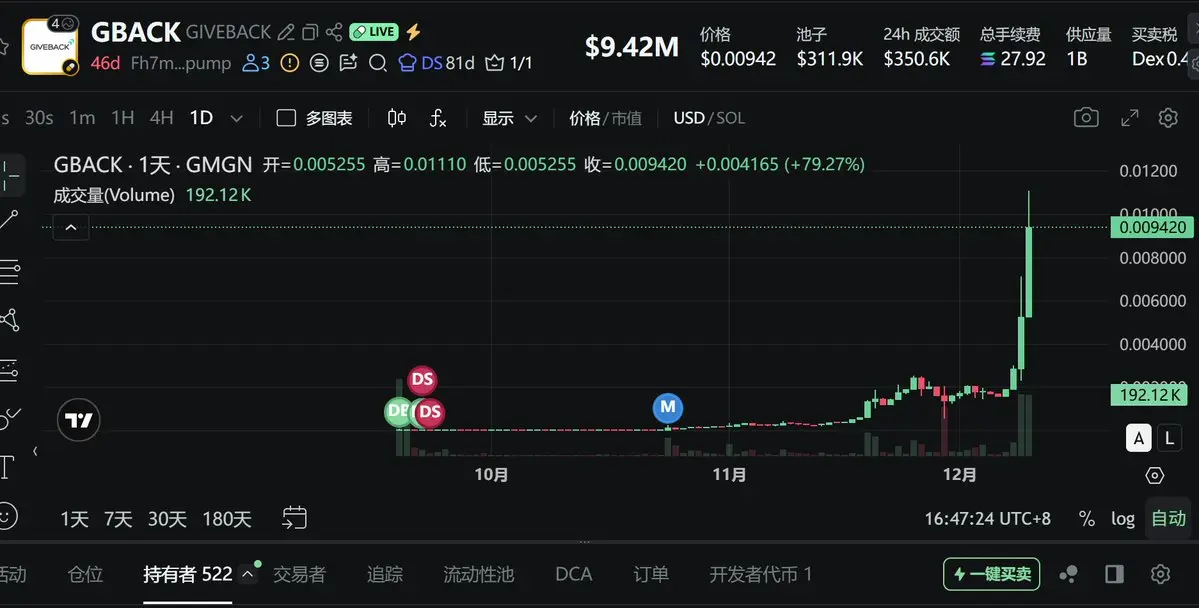Viewport: 1199px width, 608px height.
Task: Open chart settings gear icon
Action: coord(1168,118)
